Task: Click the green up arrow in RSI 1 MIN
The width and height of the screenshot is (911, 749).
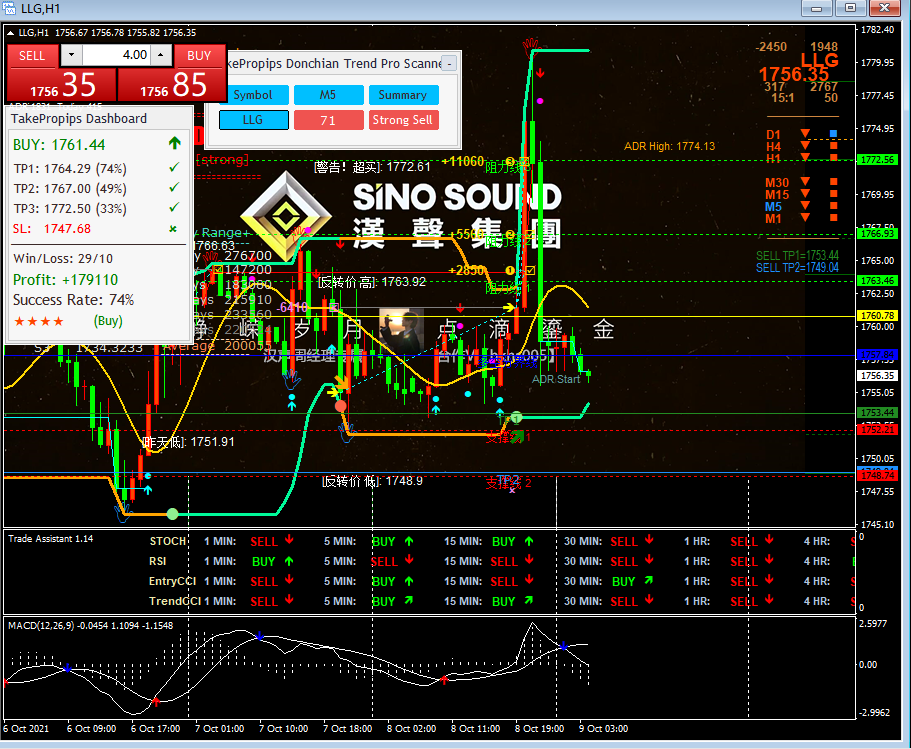Action: (x=289, y=561)
